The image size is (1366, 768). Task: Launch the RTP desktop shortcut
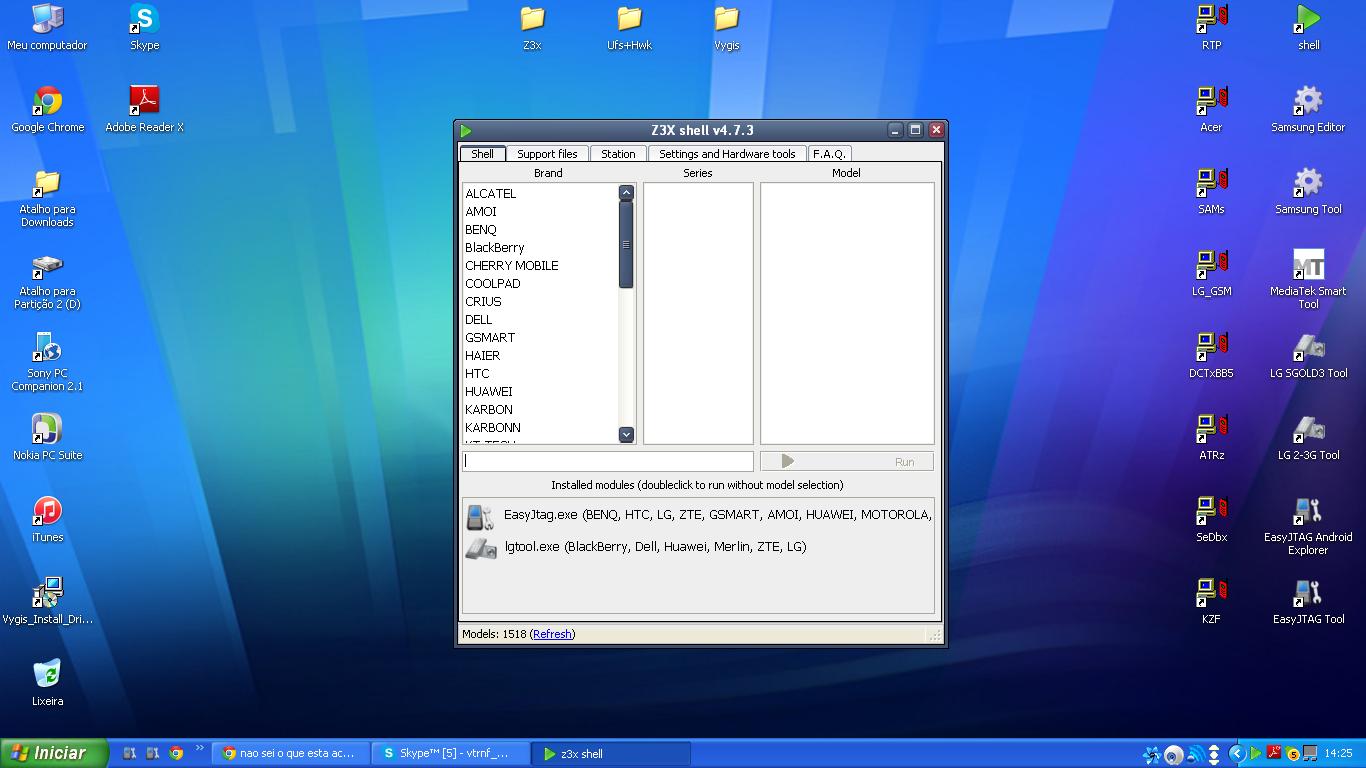click(1211, 27)
